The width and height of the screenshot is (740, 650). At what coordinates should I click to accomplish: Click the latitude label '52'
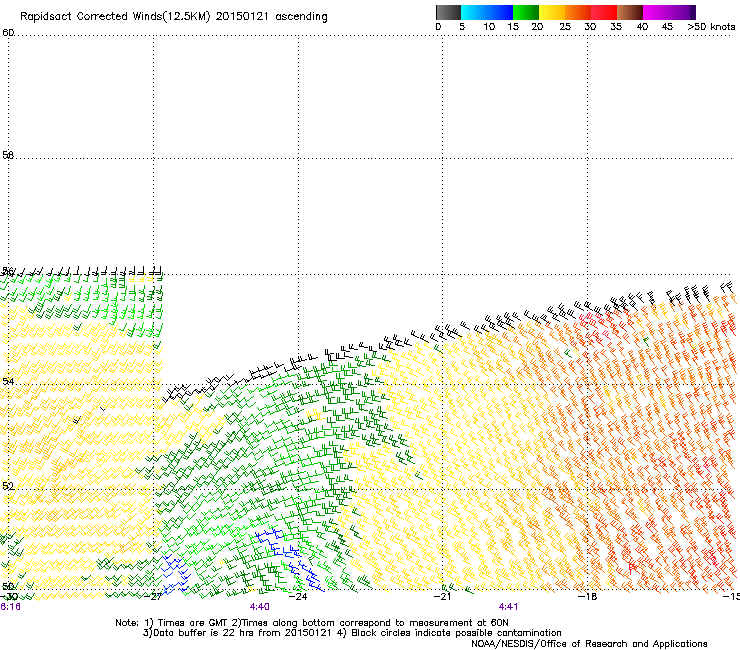click(8, 485)
